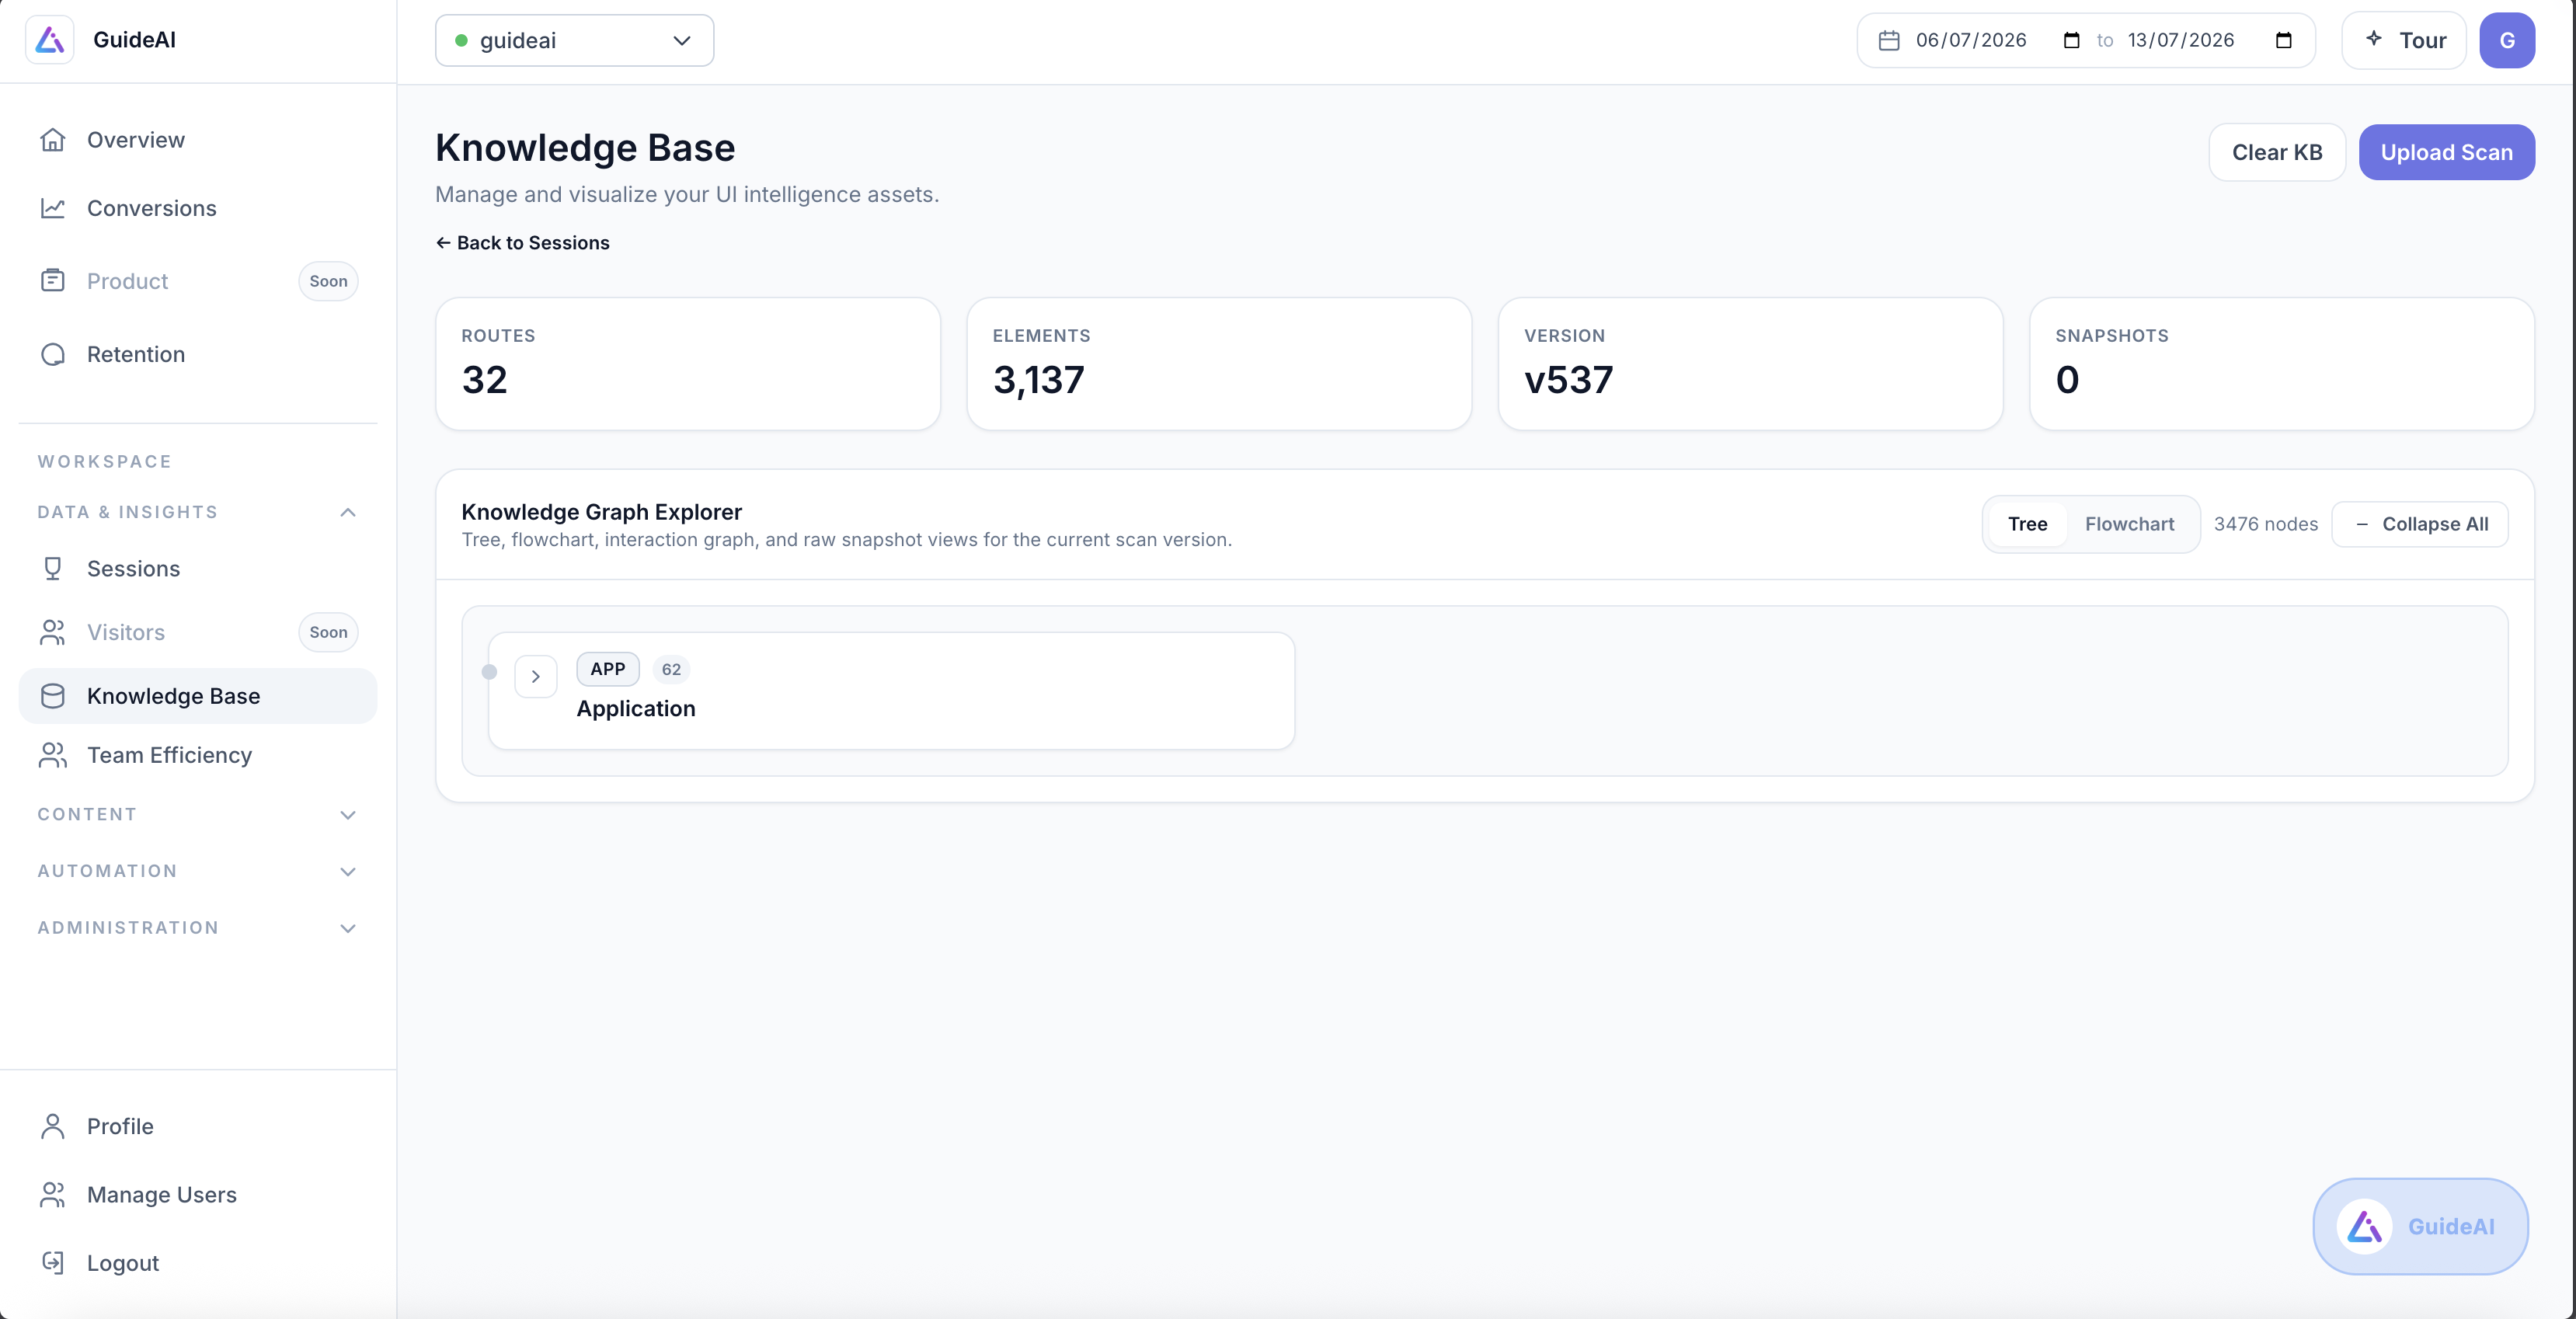Open Conversions page
The image size is (2576, 1319).
click(x=198, y=208)
